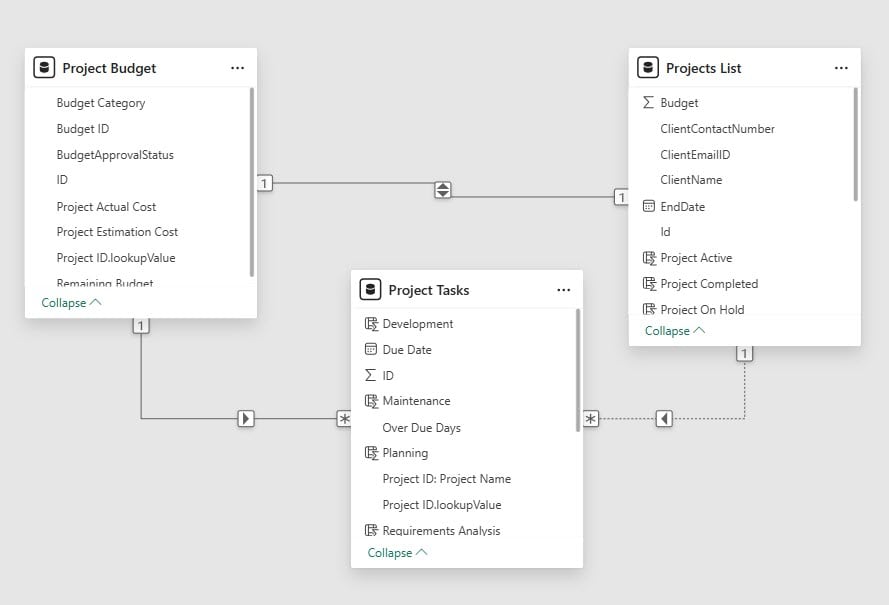Select the ID field in Project Budget
889x605 pixels.
click(x=62, y=180)
